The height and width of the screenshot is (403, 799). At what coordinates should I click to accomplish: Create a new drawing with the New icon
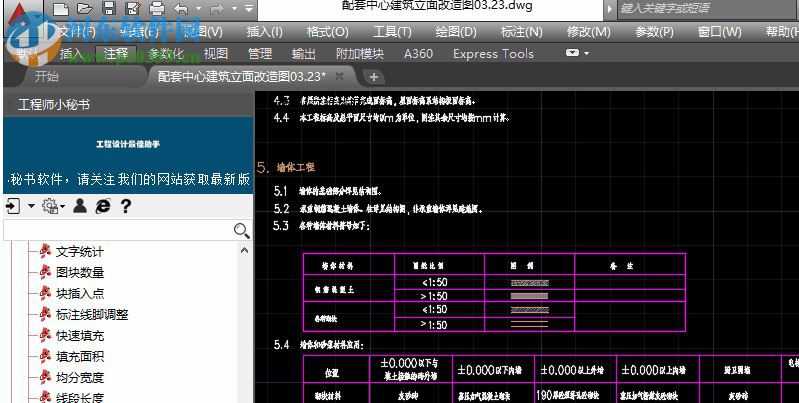click(61, 9)
